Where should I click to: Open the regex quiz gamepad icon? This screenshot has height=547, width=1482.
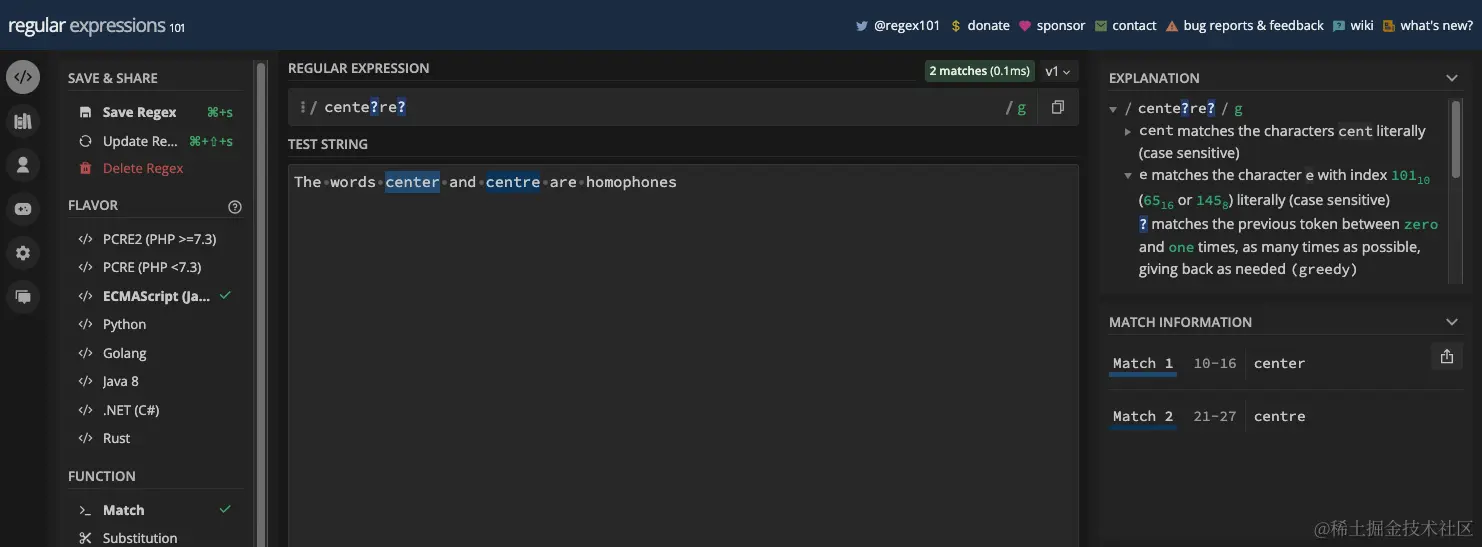pyautogui.click(x=23, y=209)
